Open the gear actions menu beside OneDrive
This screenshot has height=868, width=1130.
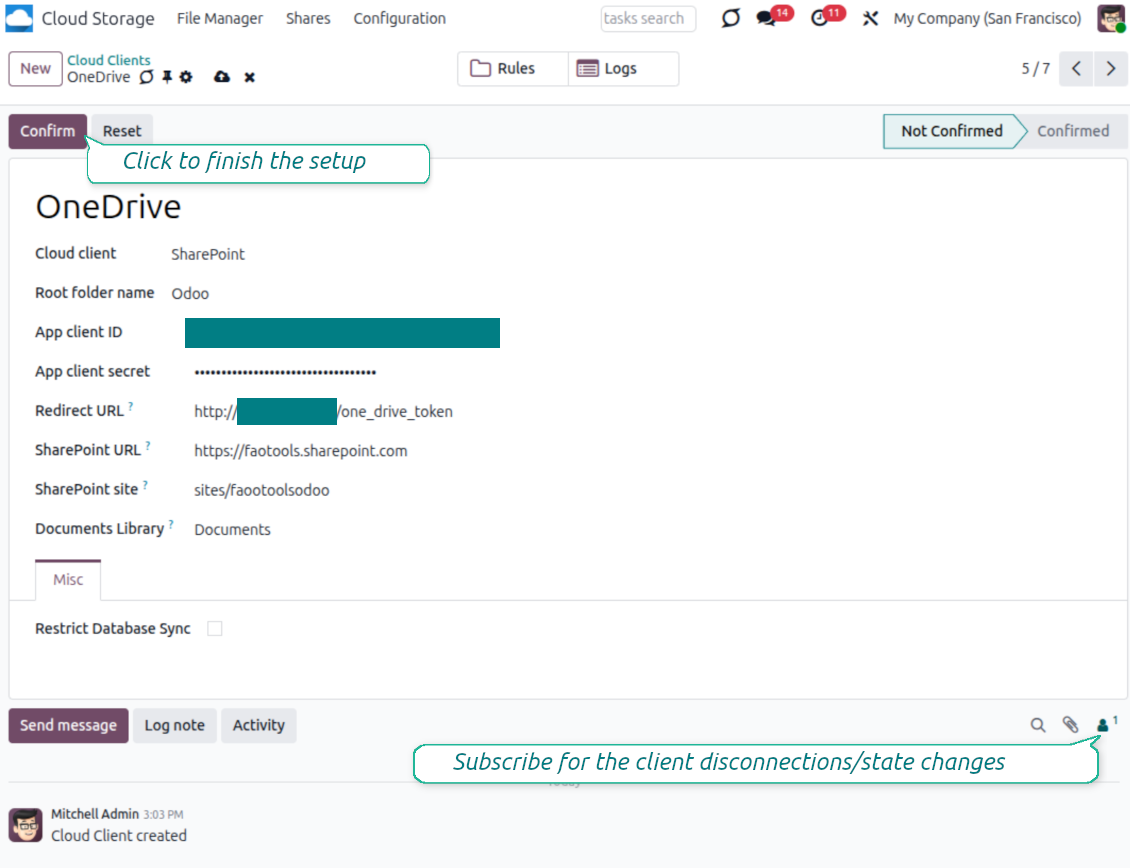point(186,77)
